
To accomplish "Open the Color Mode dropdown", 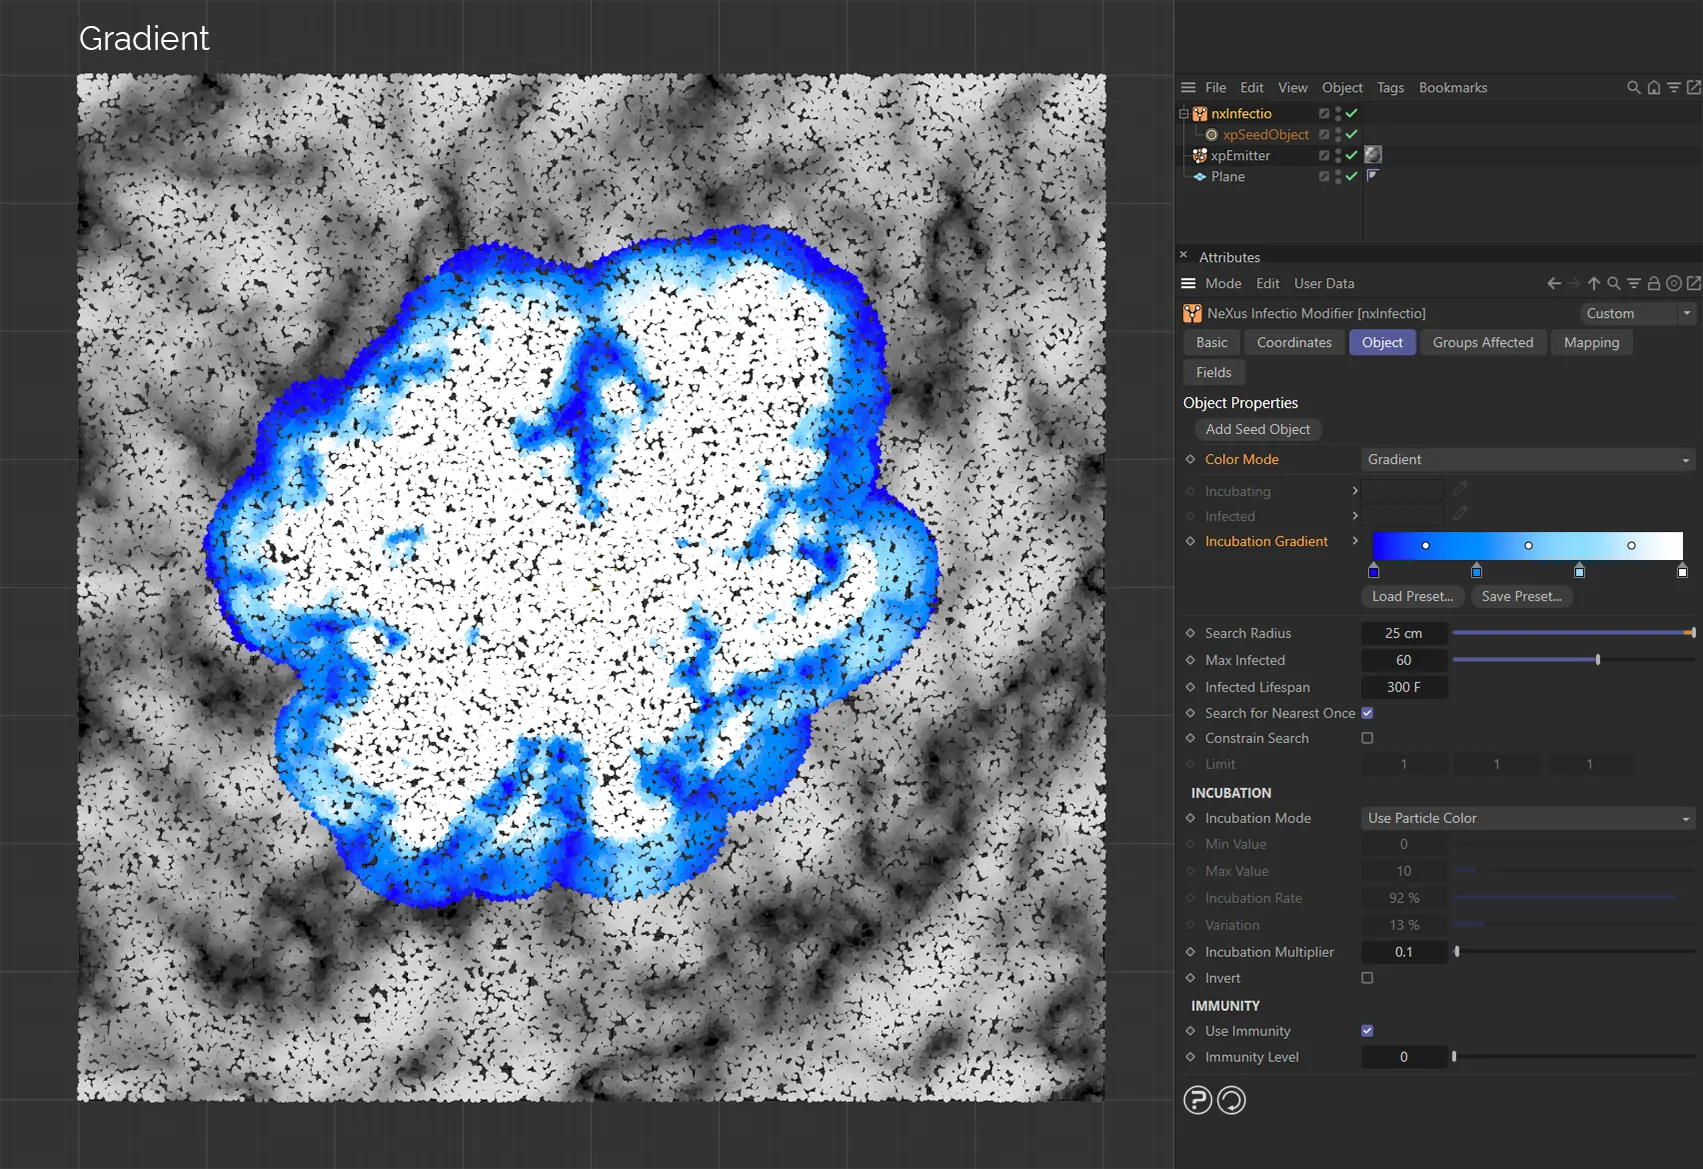I will (1527, 460).
